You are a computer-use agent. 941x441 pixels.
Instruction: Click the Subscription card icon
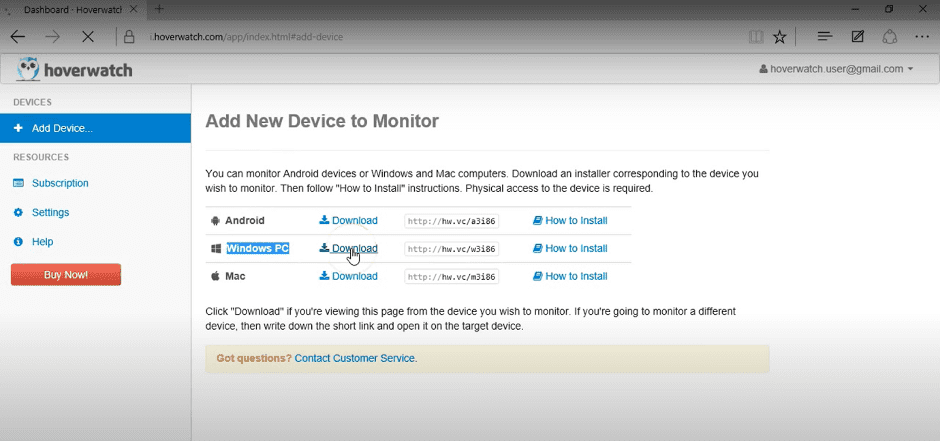(x=19, y=183)
